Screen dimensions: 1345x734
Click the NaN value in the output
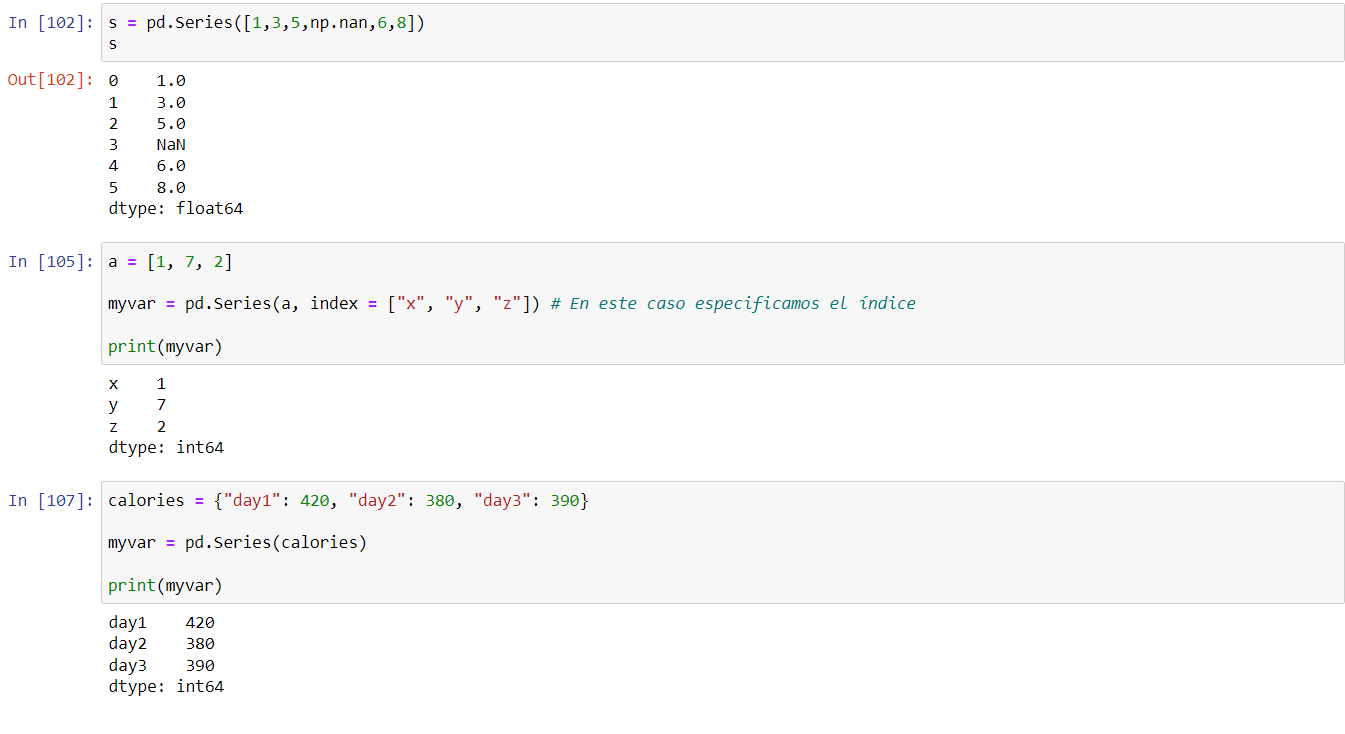(171, 145)
